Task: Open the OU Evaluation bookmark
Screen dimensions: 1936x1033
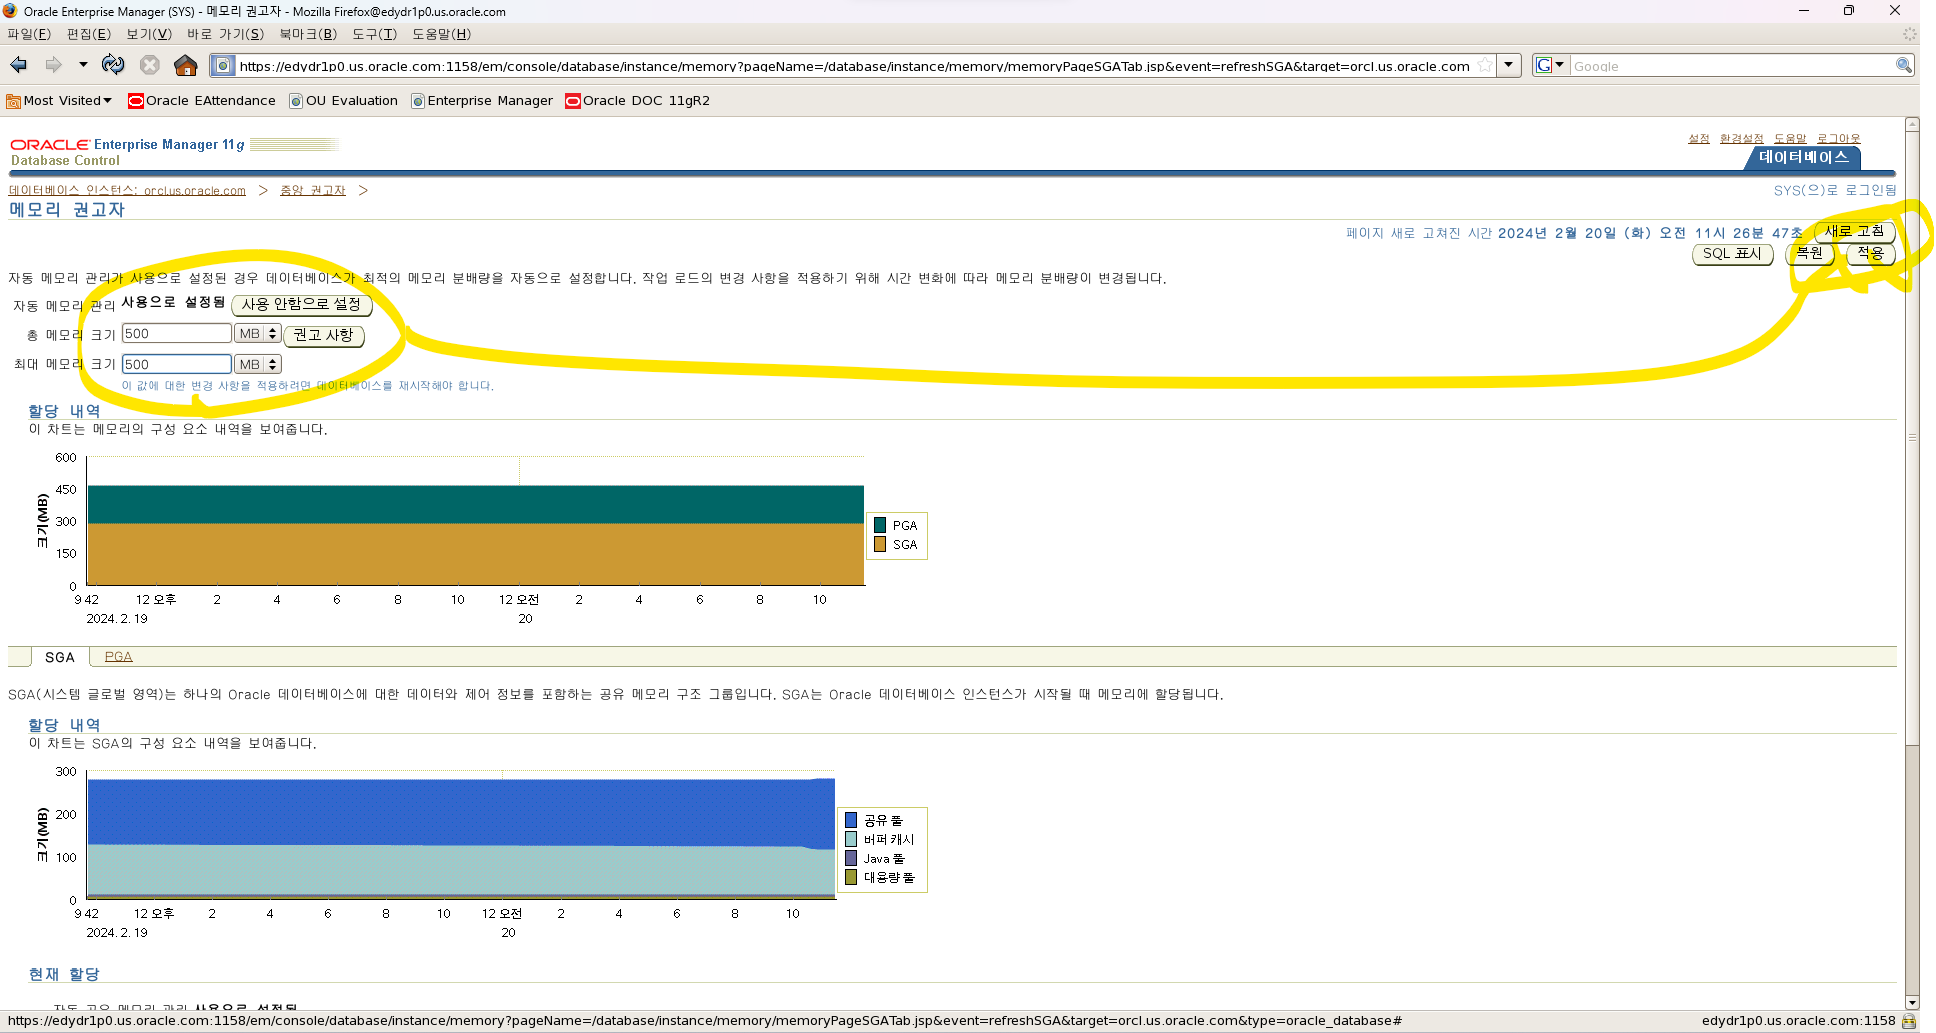Action: (344, 101)
